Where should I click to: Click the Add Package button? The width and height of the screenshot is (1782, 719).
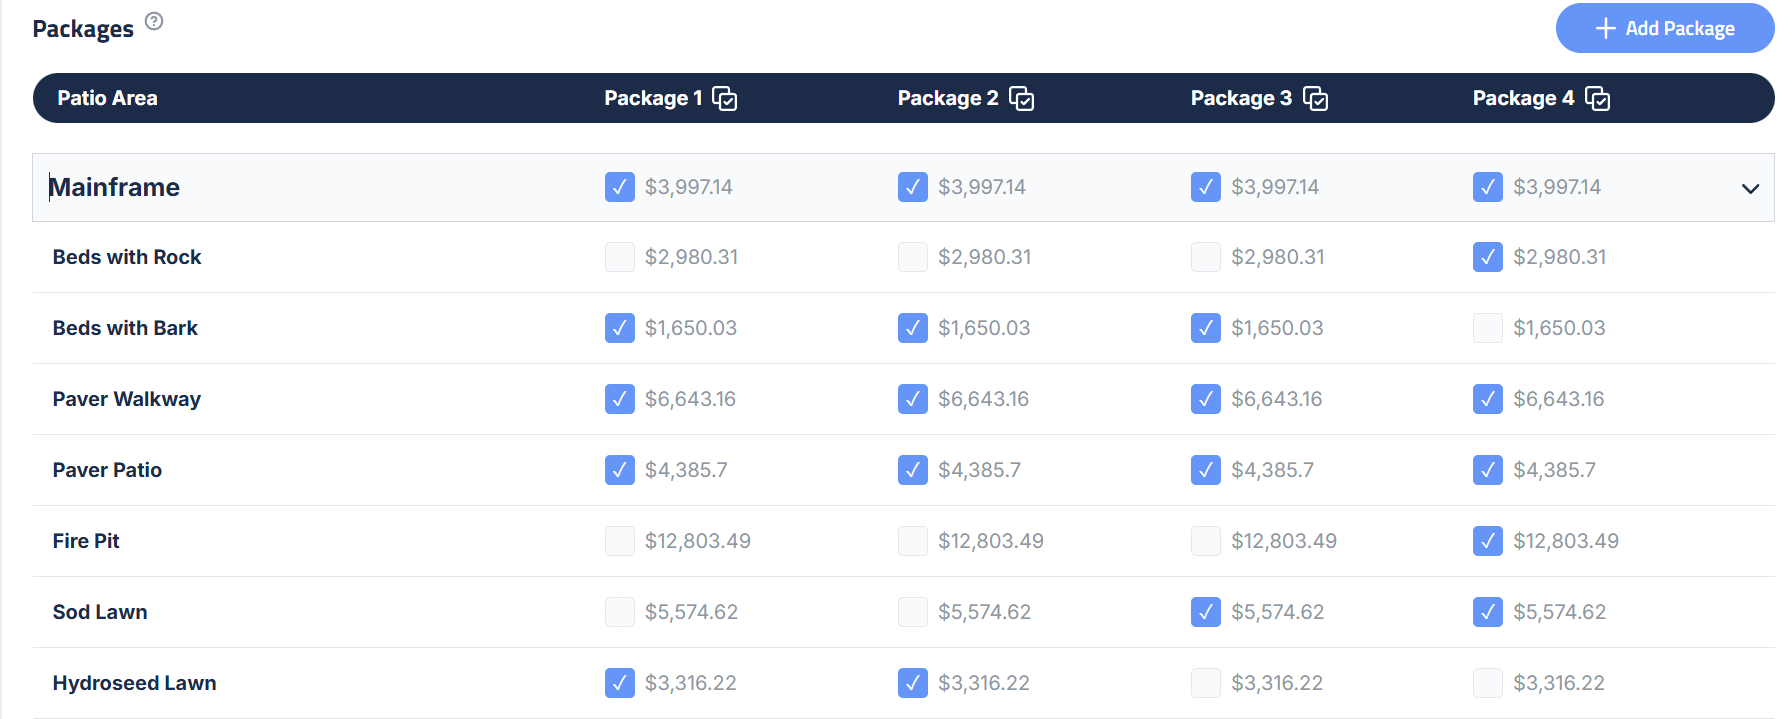click(1664, 29)
